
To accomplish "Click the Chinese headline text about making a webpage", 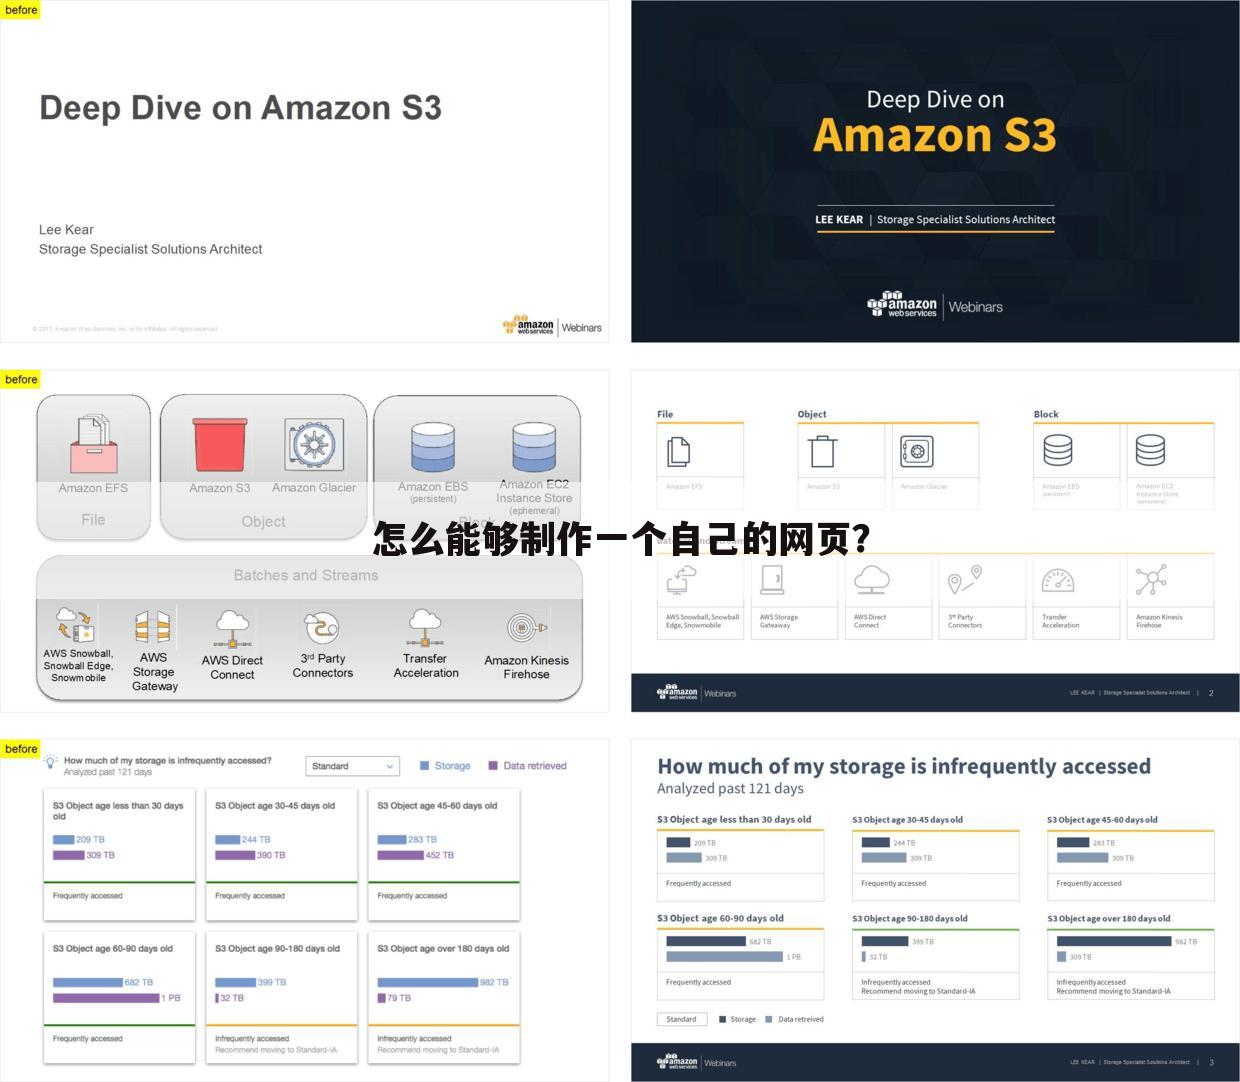I will click(x=621, y=540).
